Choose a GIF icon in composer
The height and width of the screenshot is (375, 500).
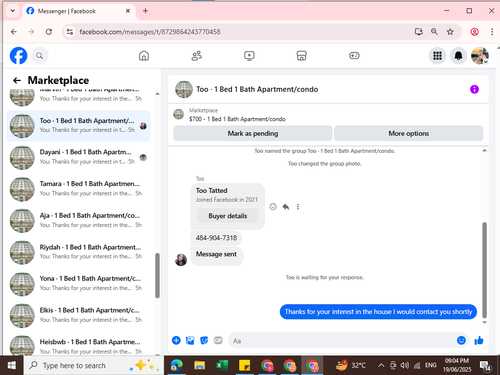click(x=218, y=340)
